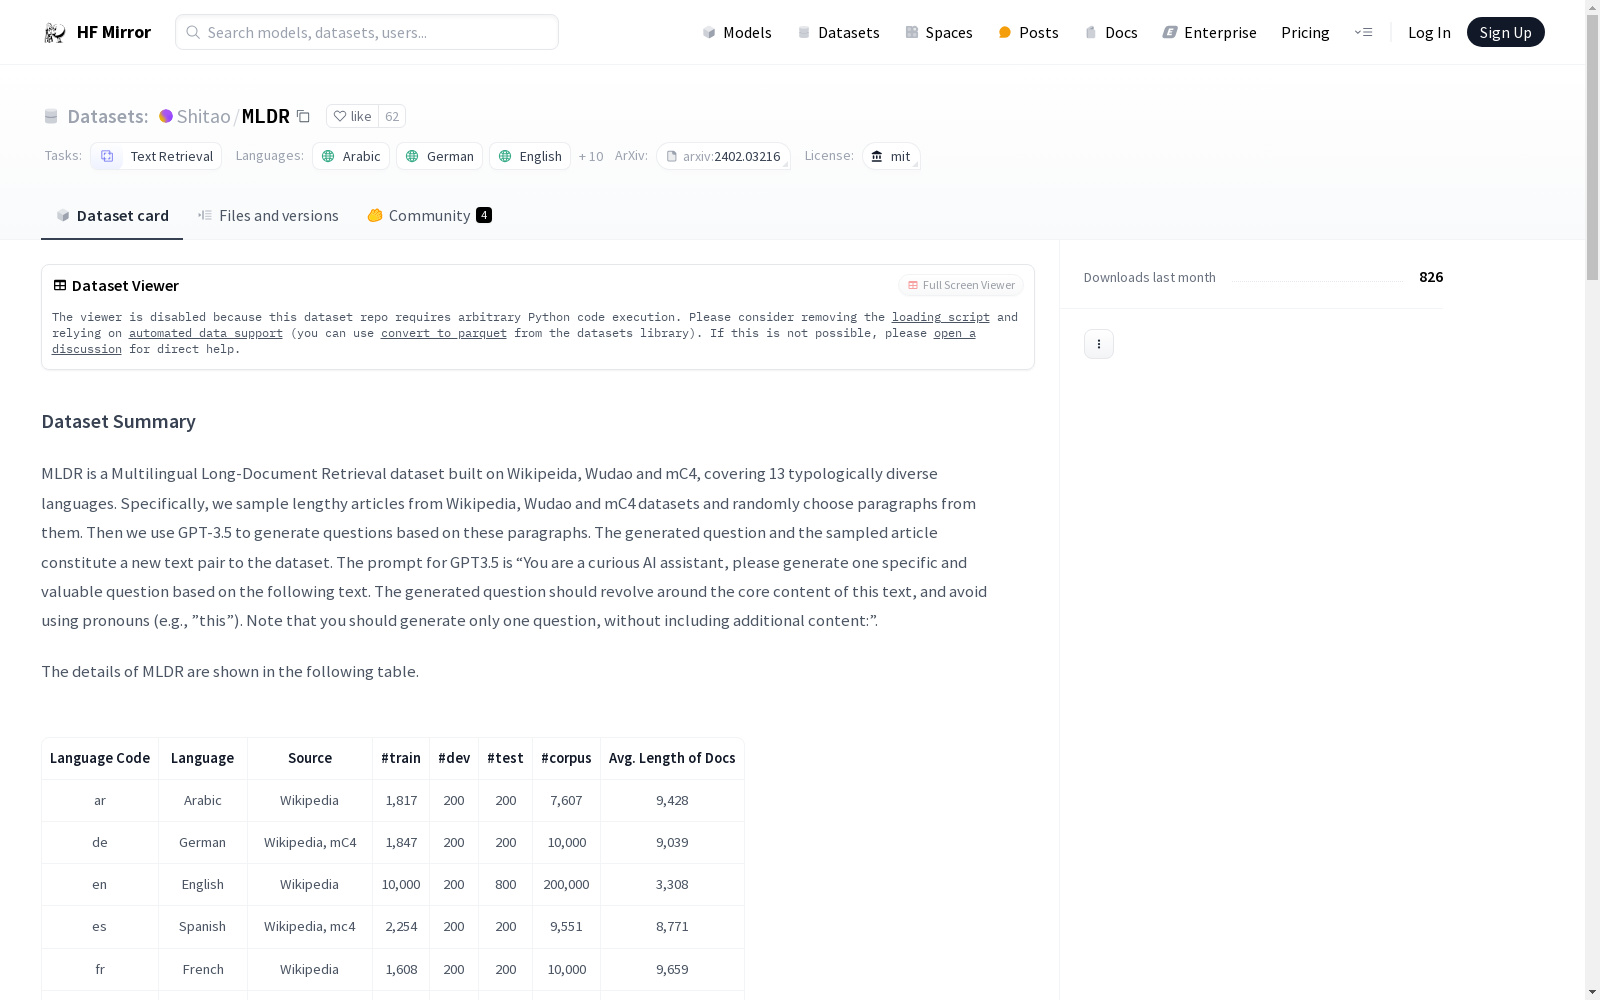The width and height of the screenshot is (1600, 1000).
Task: Click the Language Code column header
Action: (100, 758)
